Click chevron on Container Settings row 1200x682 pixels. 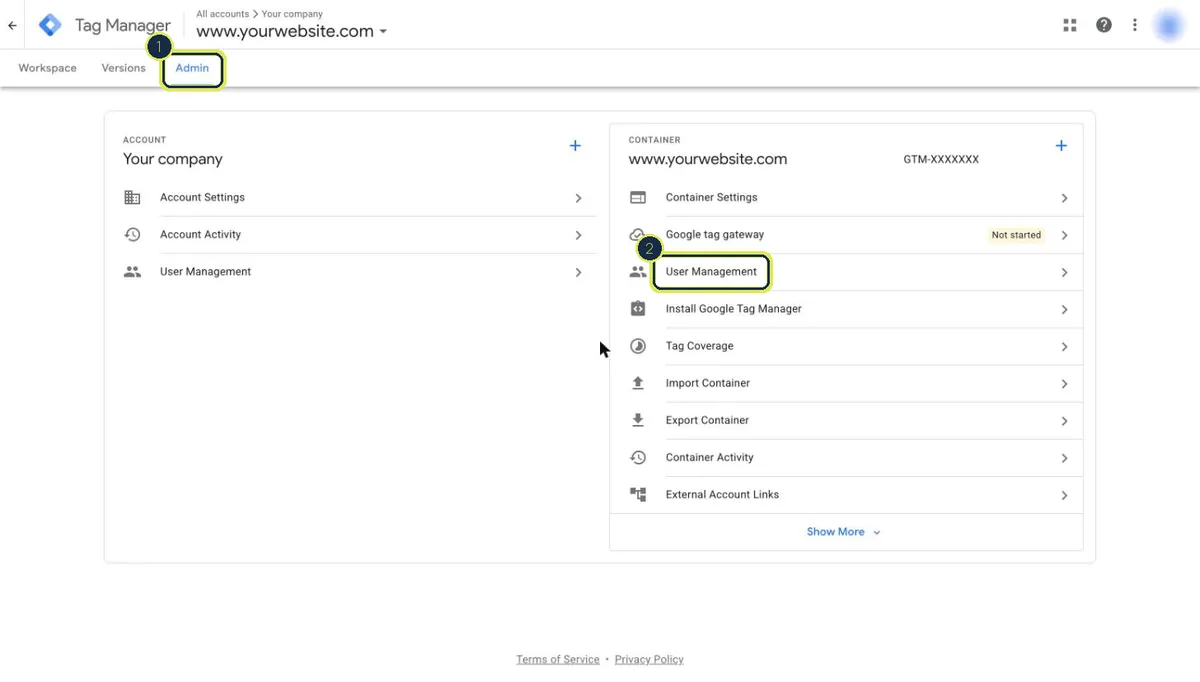tap(1064, 198)
